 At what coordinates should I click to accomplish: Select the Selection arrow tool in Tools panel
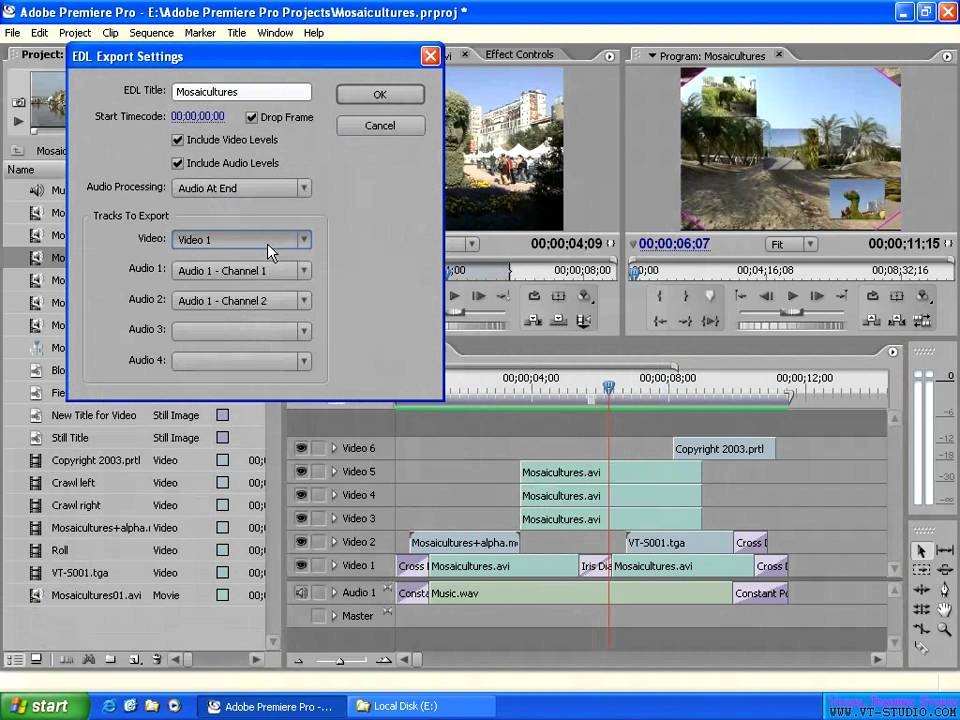(x=921, y=551)
